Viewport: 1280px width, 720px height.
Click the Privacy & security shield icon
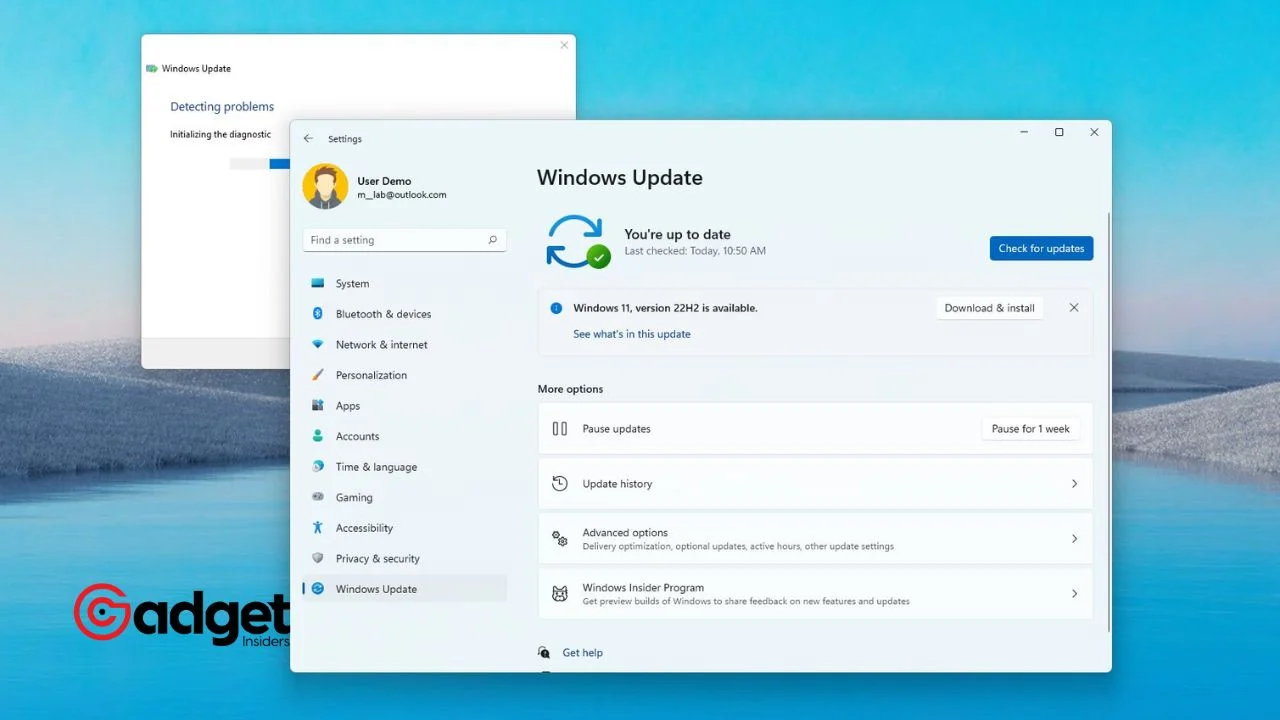318,558
